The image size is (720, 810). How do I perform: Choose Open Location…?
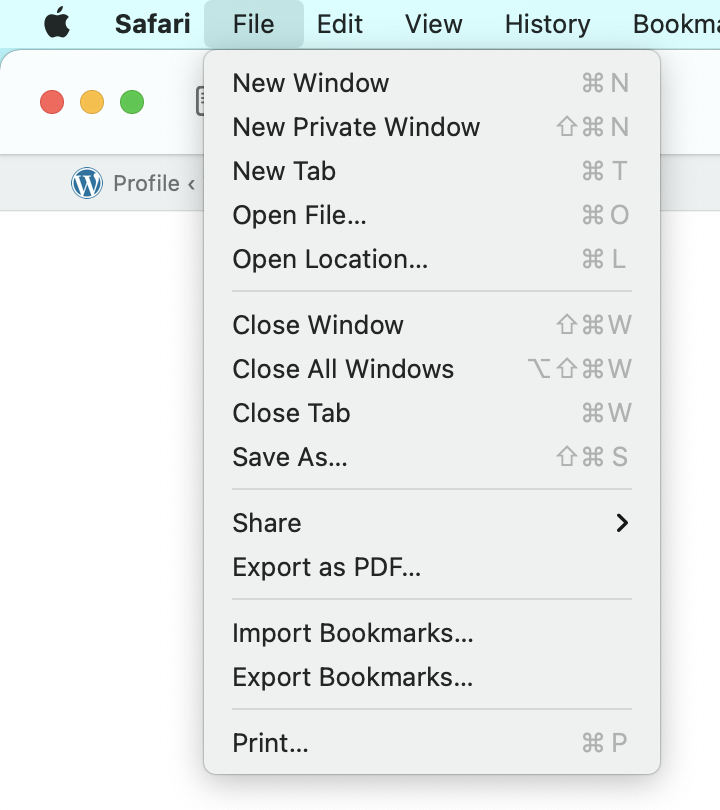click(x=432, y=259)
